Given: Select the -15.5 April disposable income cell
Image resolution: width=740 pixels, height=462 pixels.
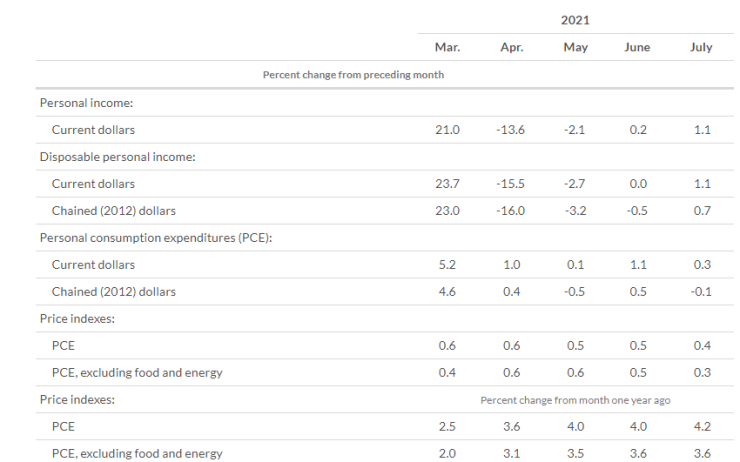Looking at the screenshot, I should (511, 184).
